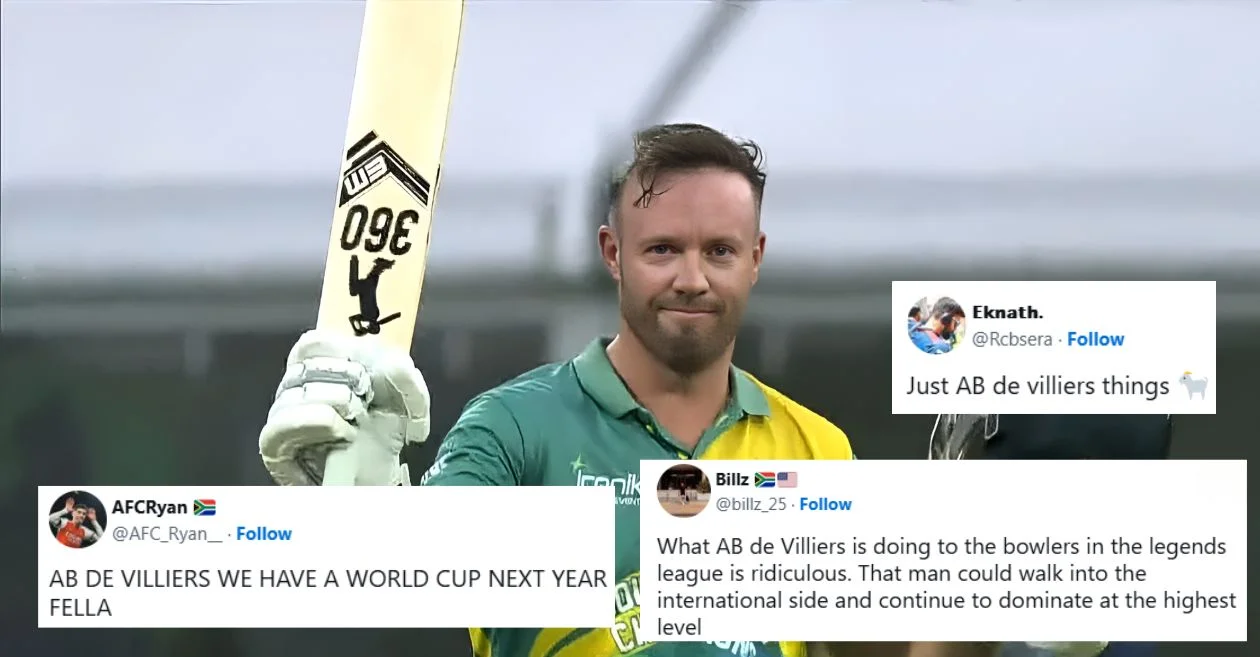Click Eknath's profile avatar
The image size is (1260, 657).
pyautogui.click(x=937, y=325)
